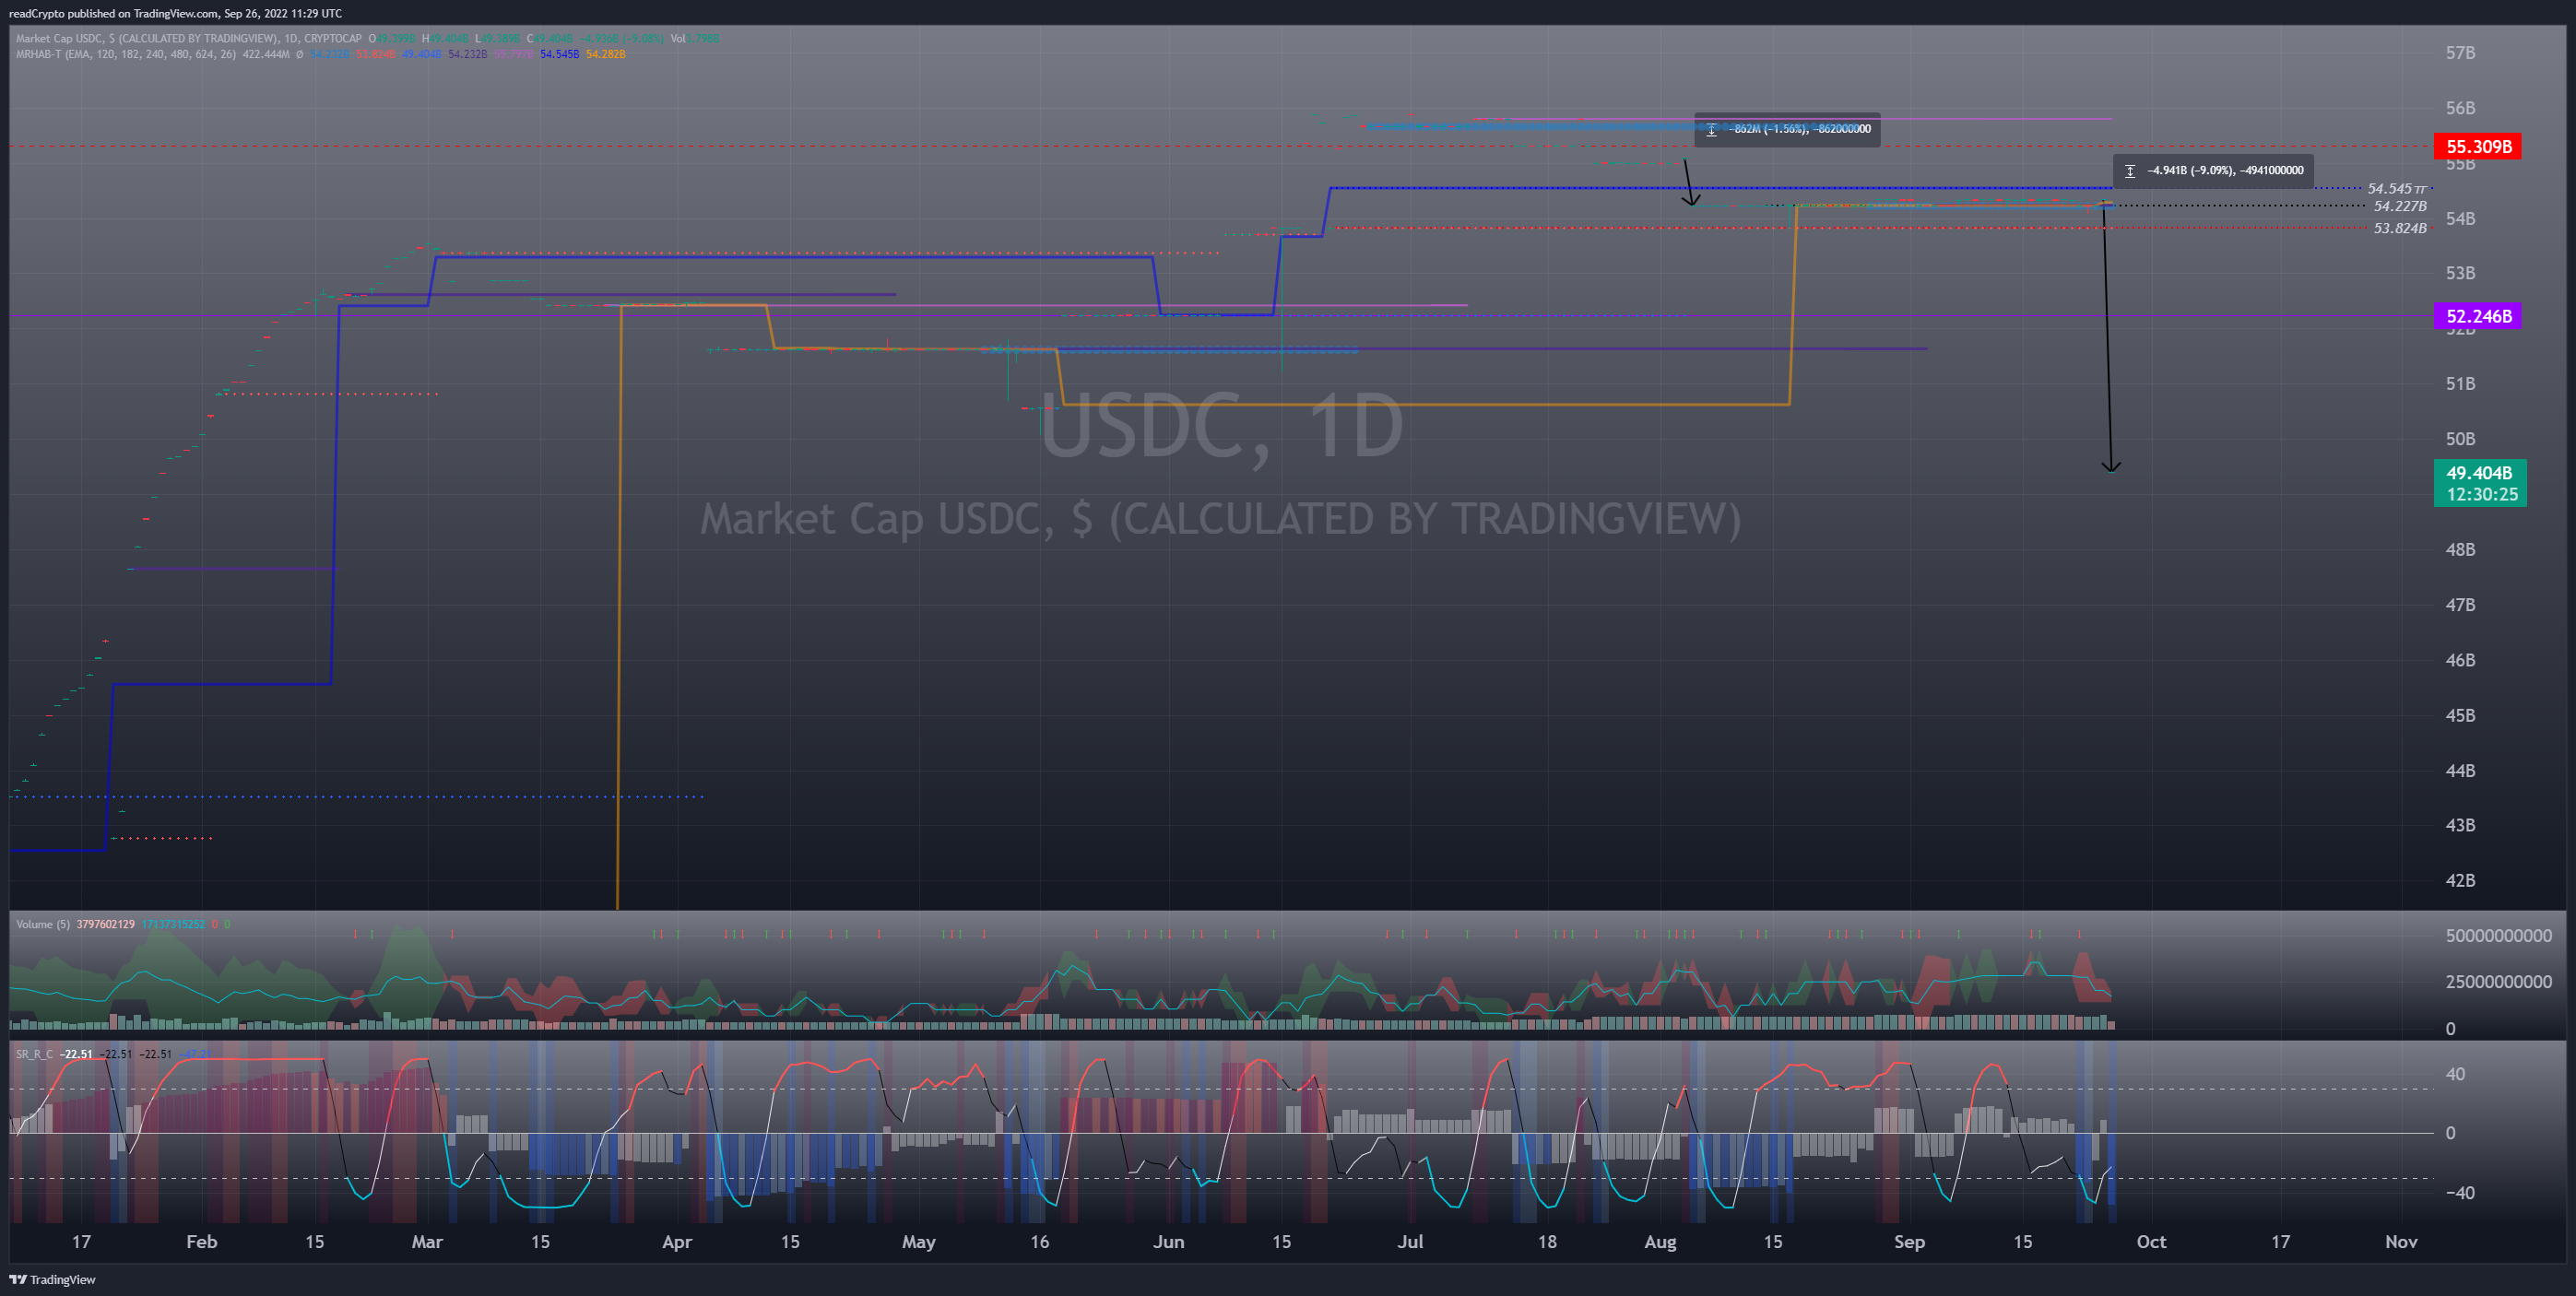
Task: Click the −40 oscillator axis label
Action: [2460, 1193]
